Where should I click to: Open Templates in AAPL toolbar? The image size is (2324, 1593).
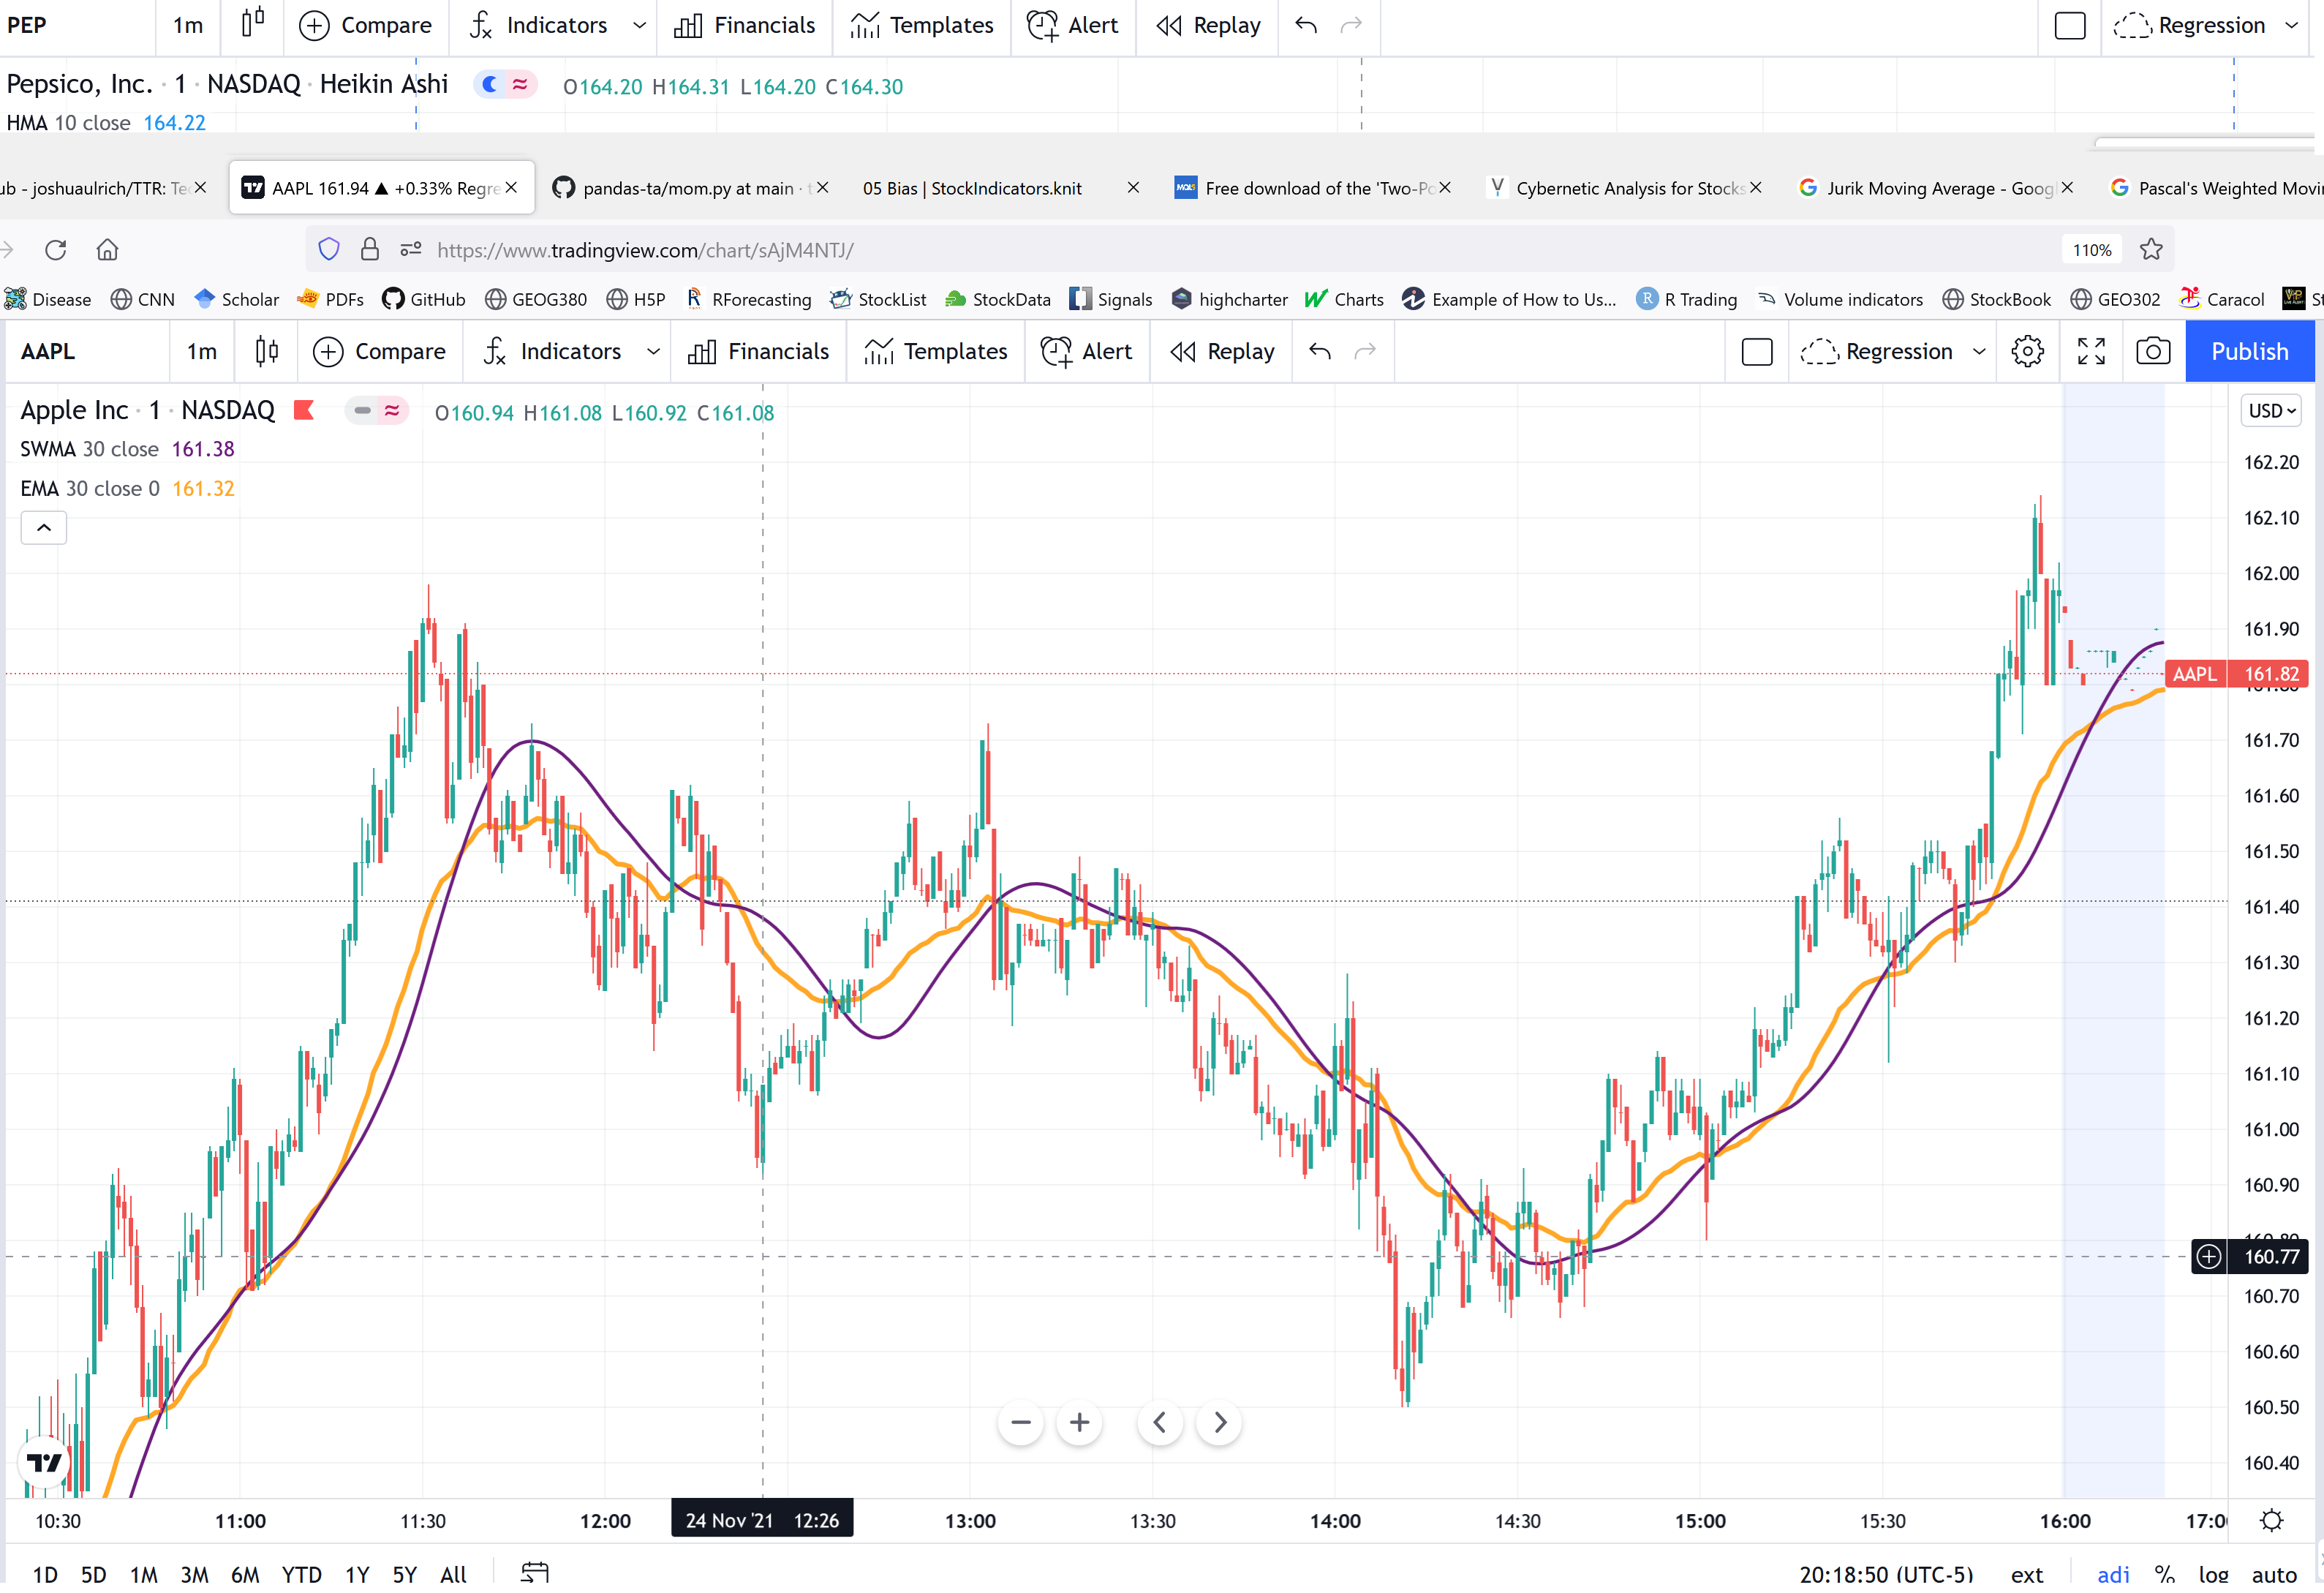click(x=935, y=352)
